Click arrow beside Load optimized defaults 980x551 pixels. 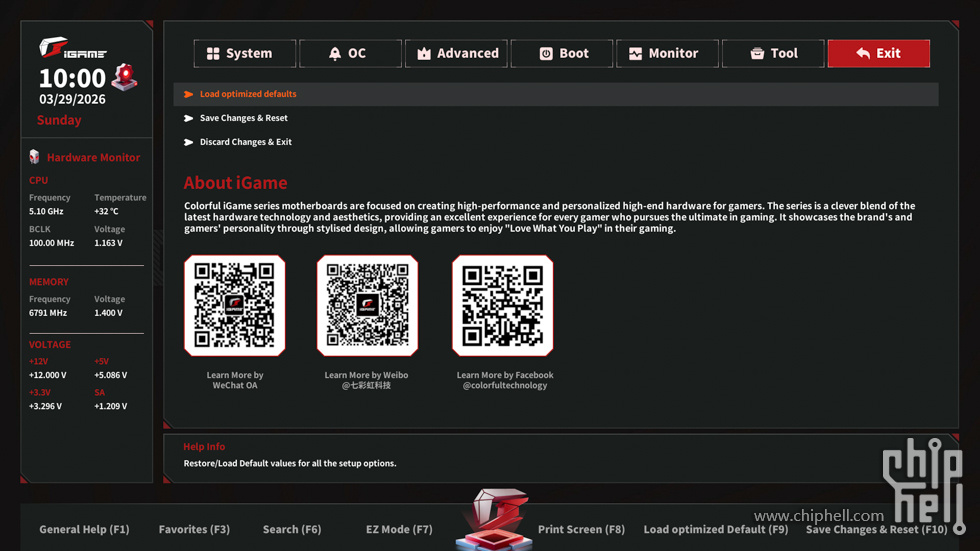click(x=188, y=94)
